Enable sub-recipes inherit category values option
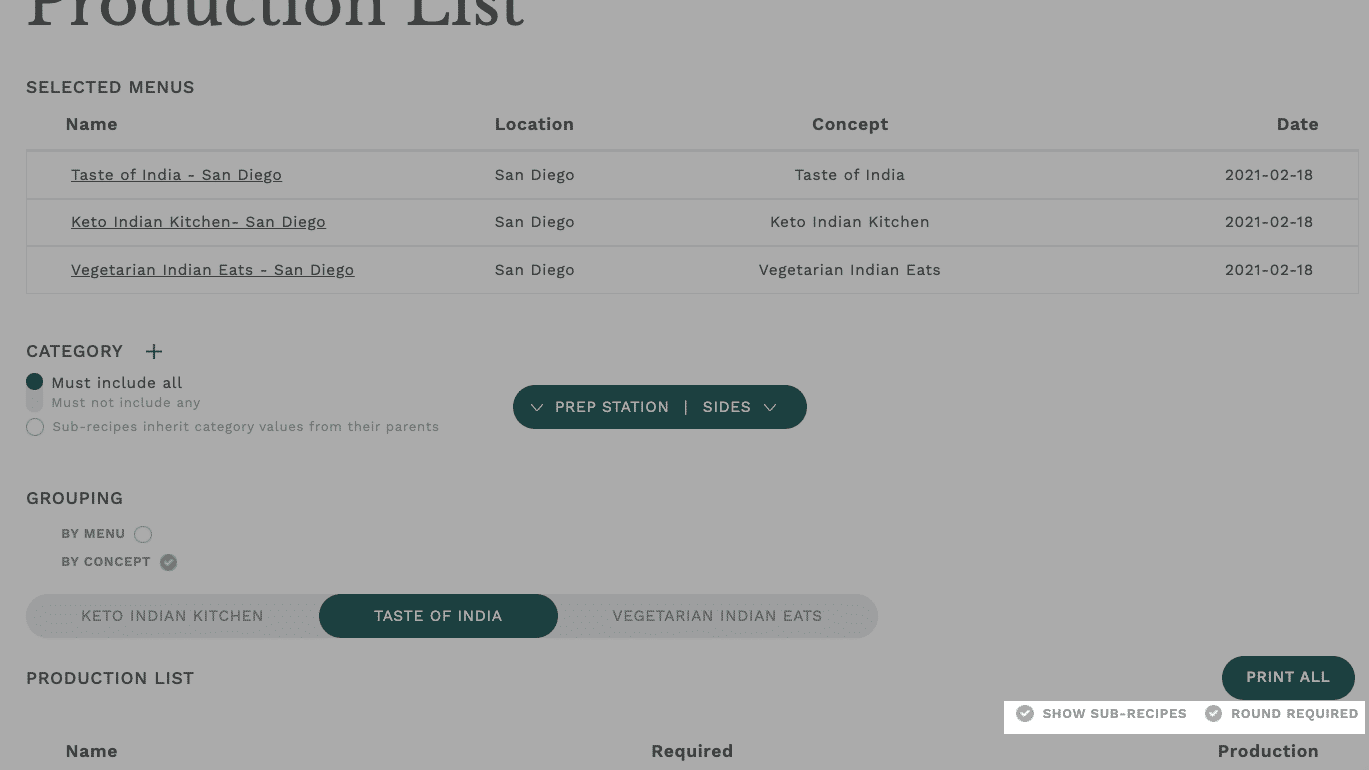 pos(35,427)
